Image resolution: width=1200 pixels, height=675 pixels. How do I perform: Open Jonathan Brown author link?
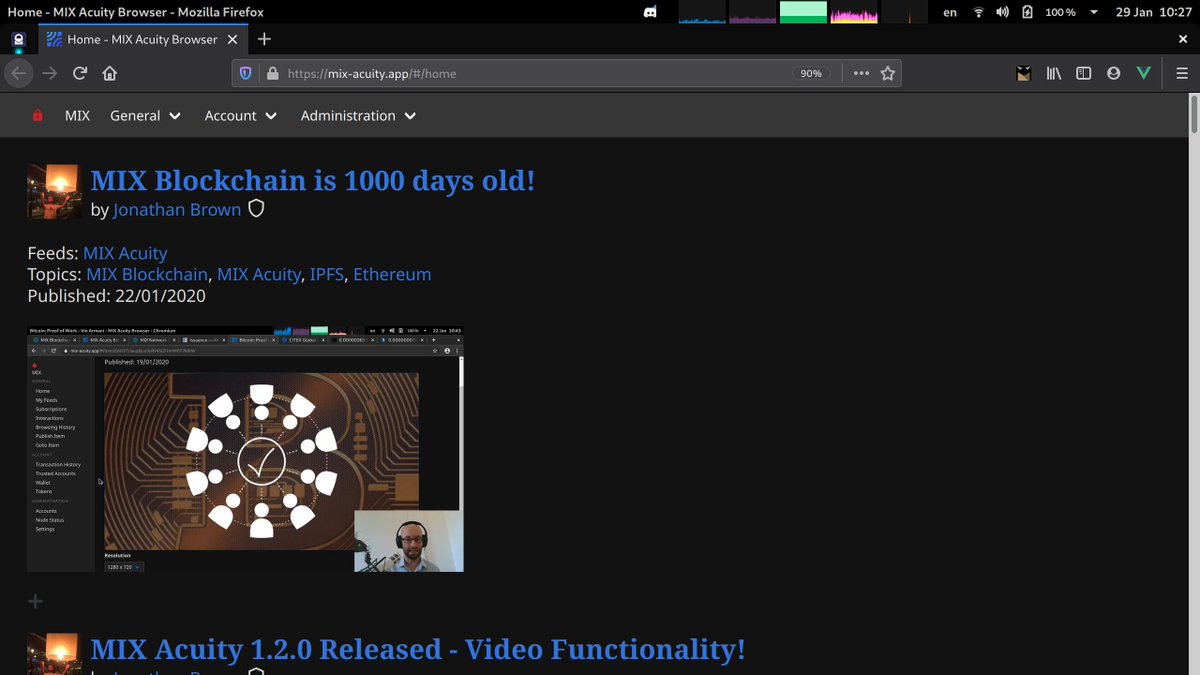tap(177, 210)
